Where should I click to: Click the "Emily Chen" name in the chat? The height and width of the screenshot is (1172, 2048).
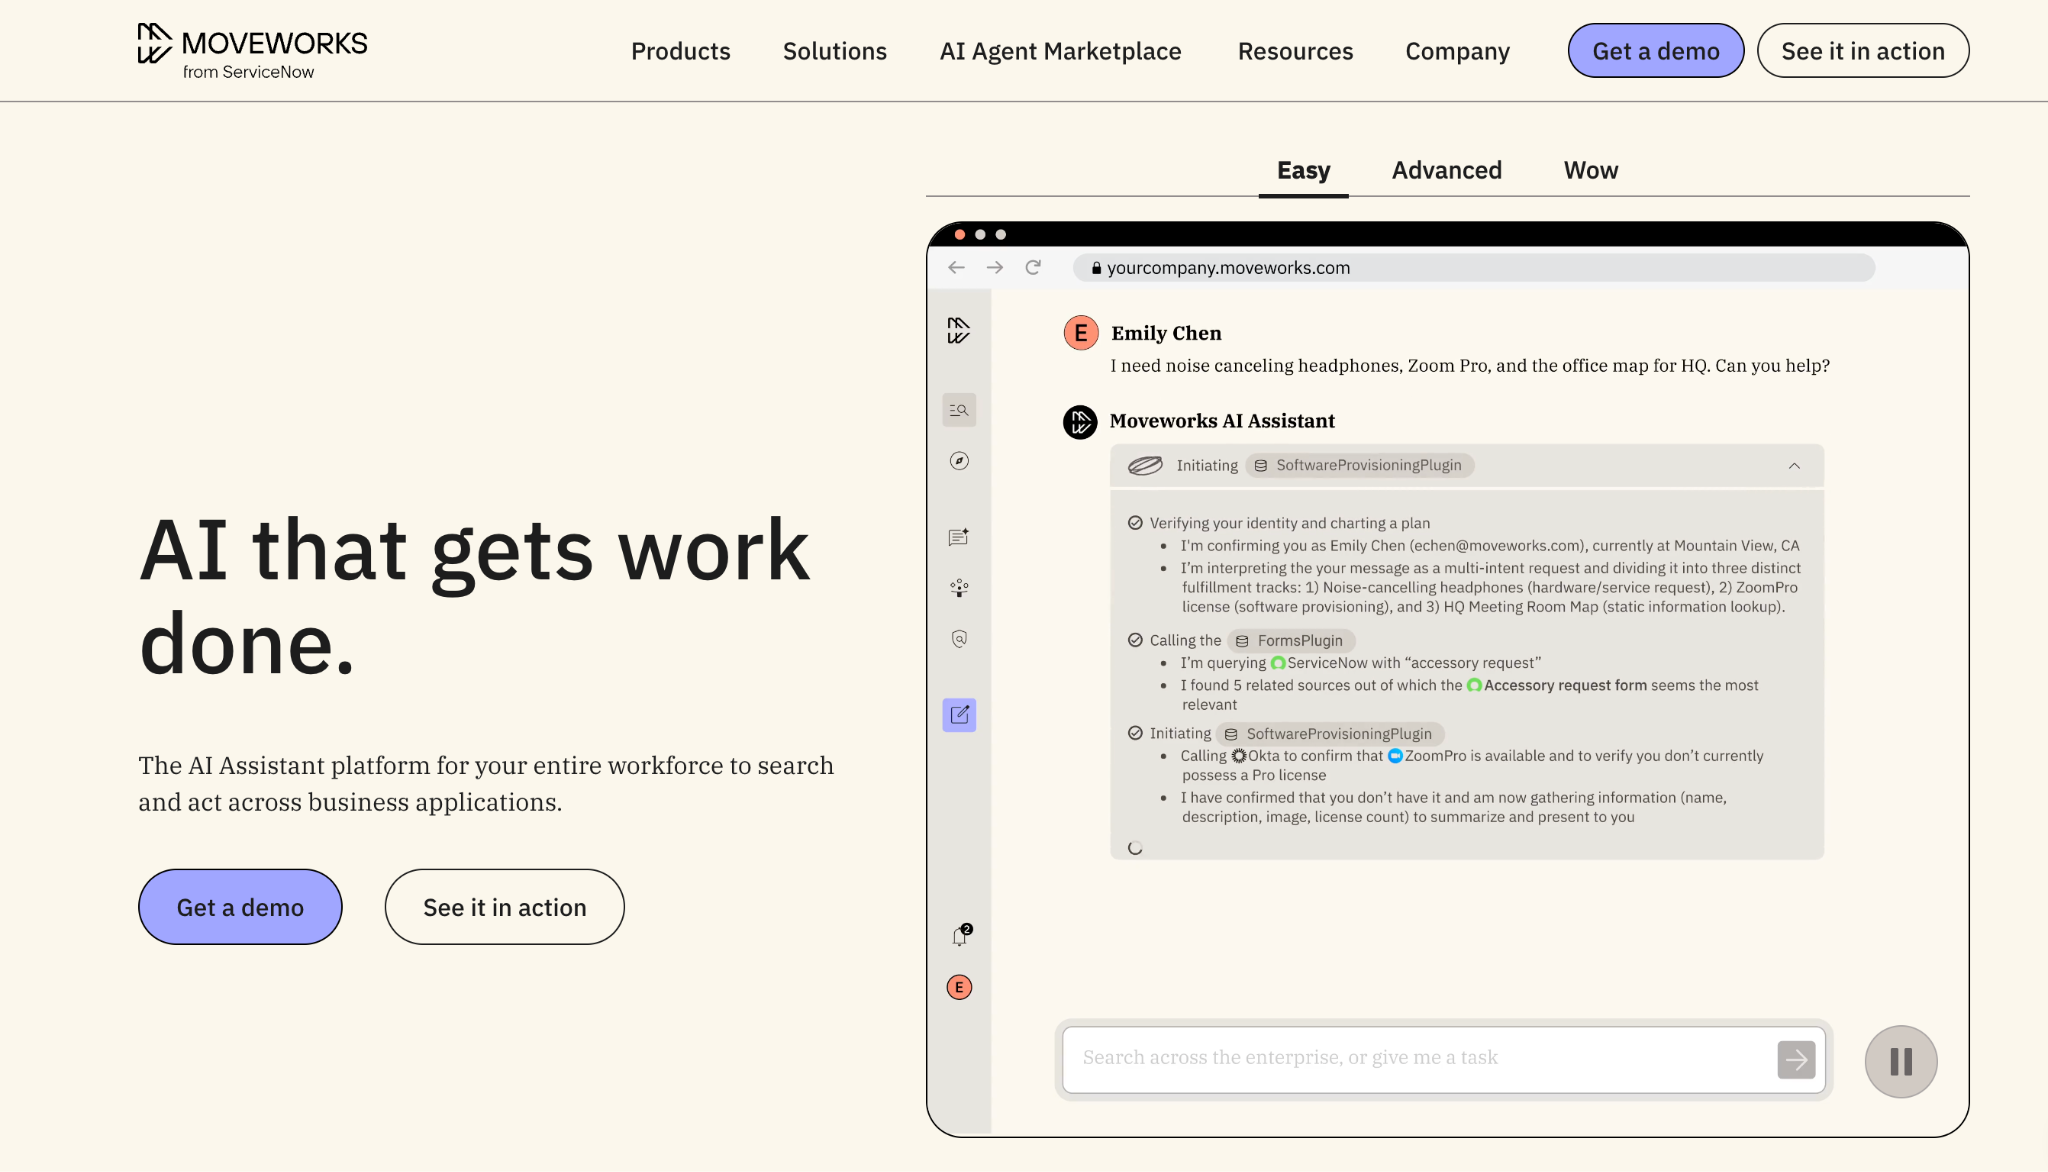(x=1166, y=334)
